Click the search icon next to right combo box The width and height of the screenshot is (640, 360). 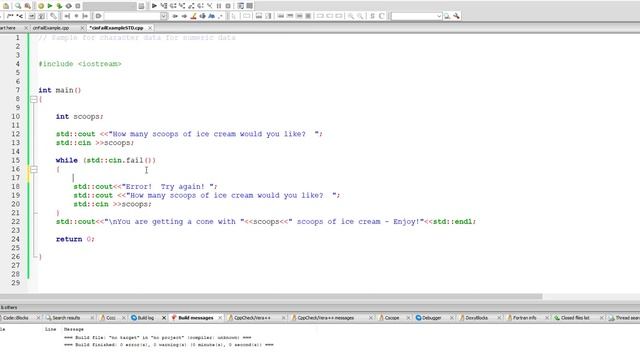(x=447, y=16)
